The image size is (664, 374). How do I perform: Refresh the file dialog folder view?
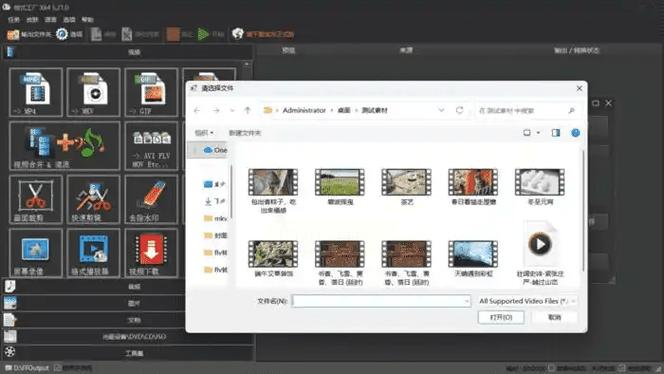[x=459, y=110]
